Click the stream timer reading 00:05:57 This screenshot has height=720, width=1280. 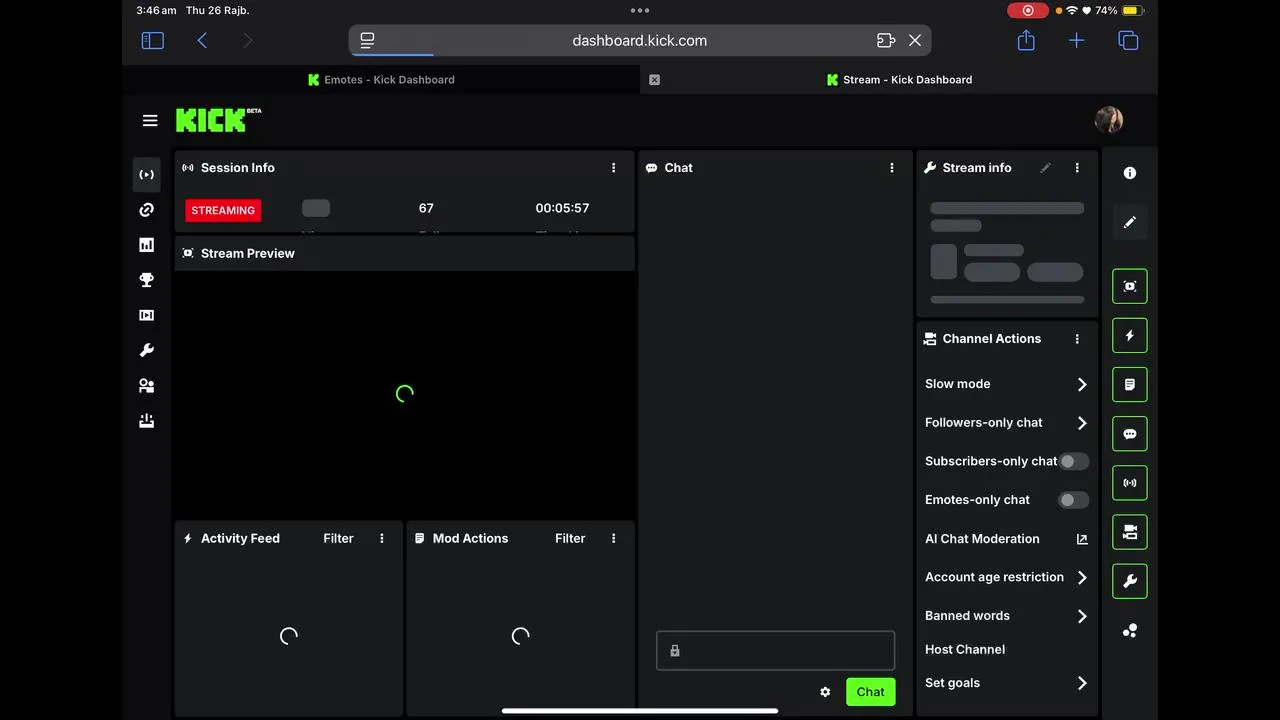point(562,208)
